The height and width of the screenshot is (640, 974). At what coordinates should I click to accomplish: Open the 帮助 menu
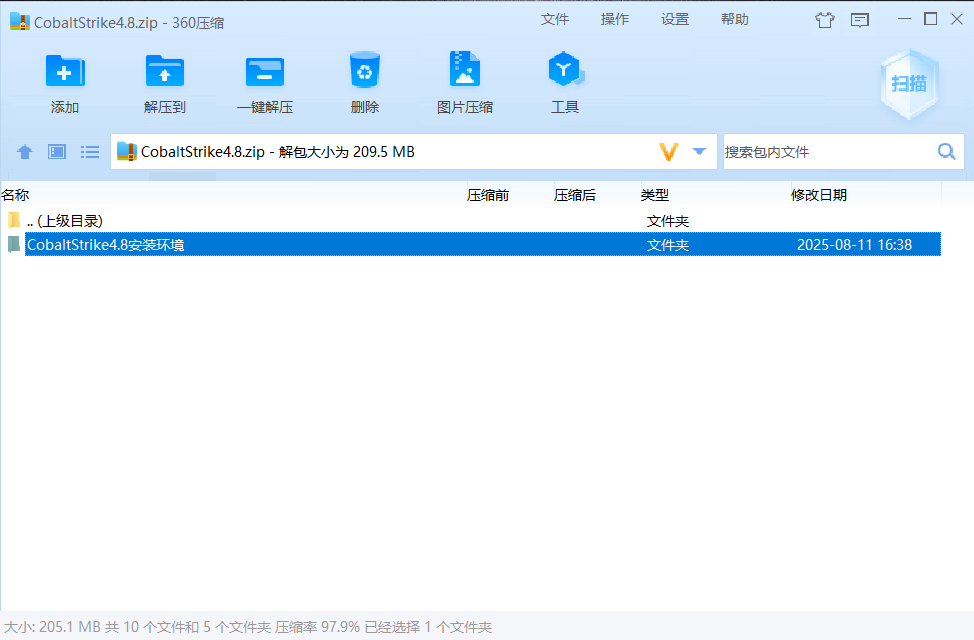click(x=735, y=19)
